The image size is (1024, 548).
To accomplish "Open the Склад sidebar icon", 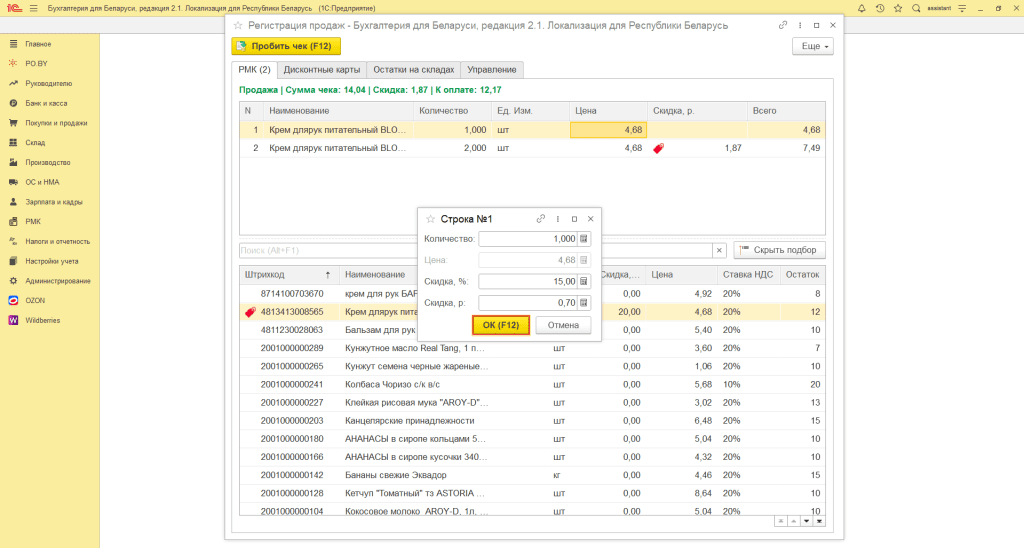I will click(13, 142).
